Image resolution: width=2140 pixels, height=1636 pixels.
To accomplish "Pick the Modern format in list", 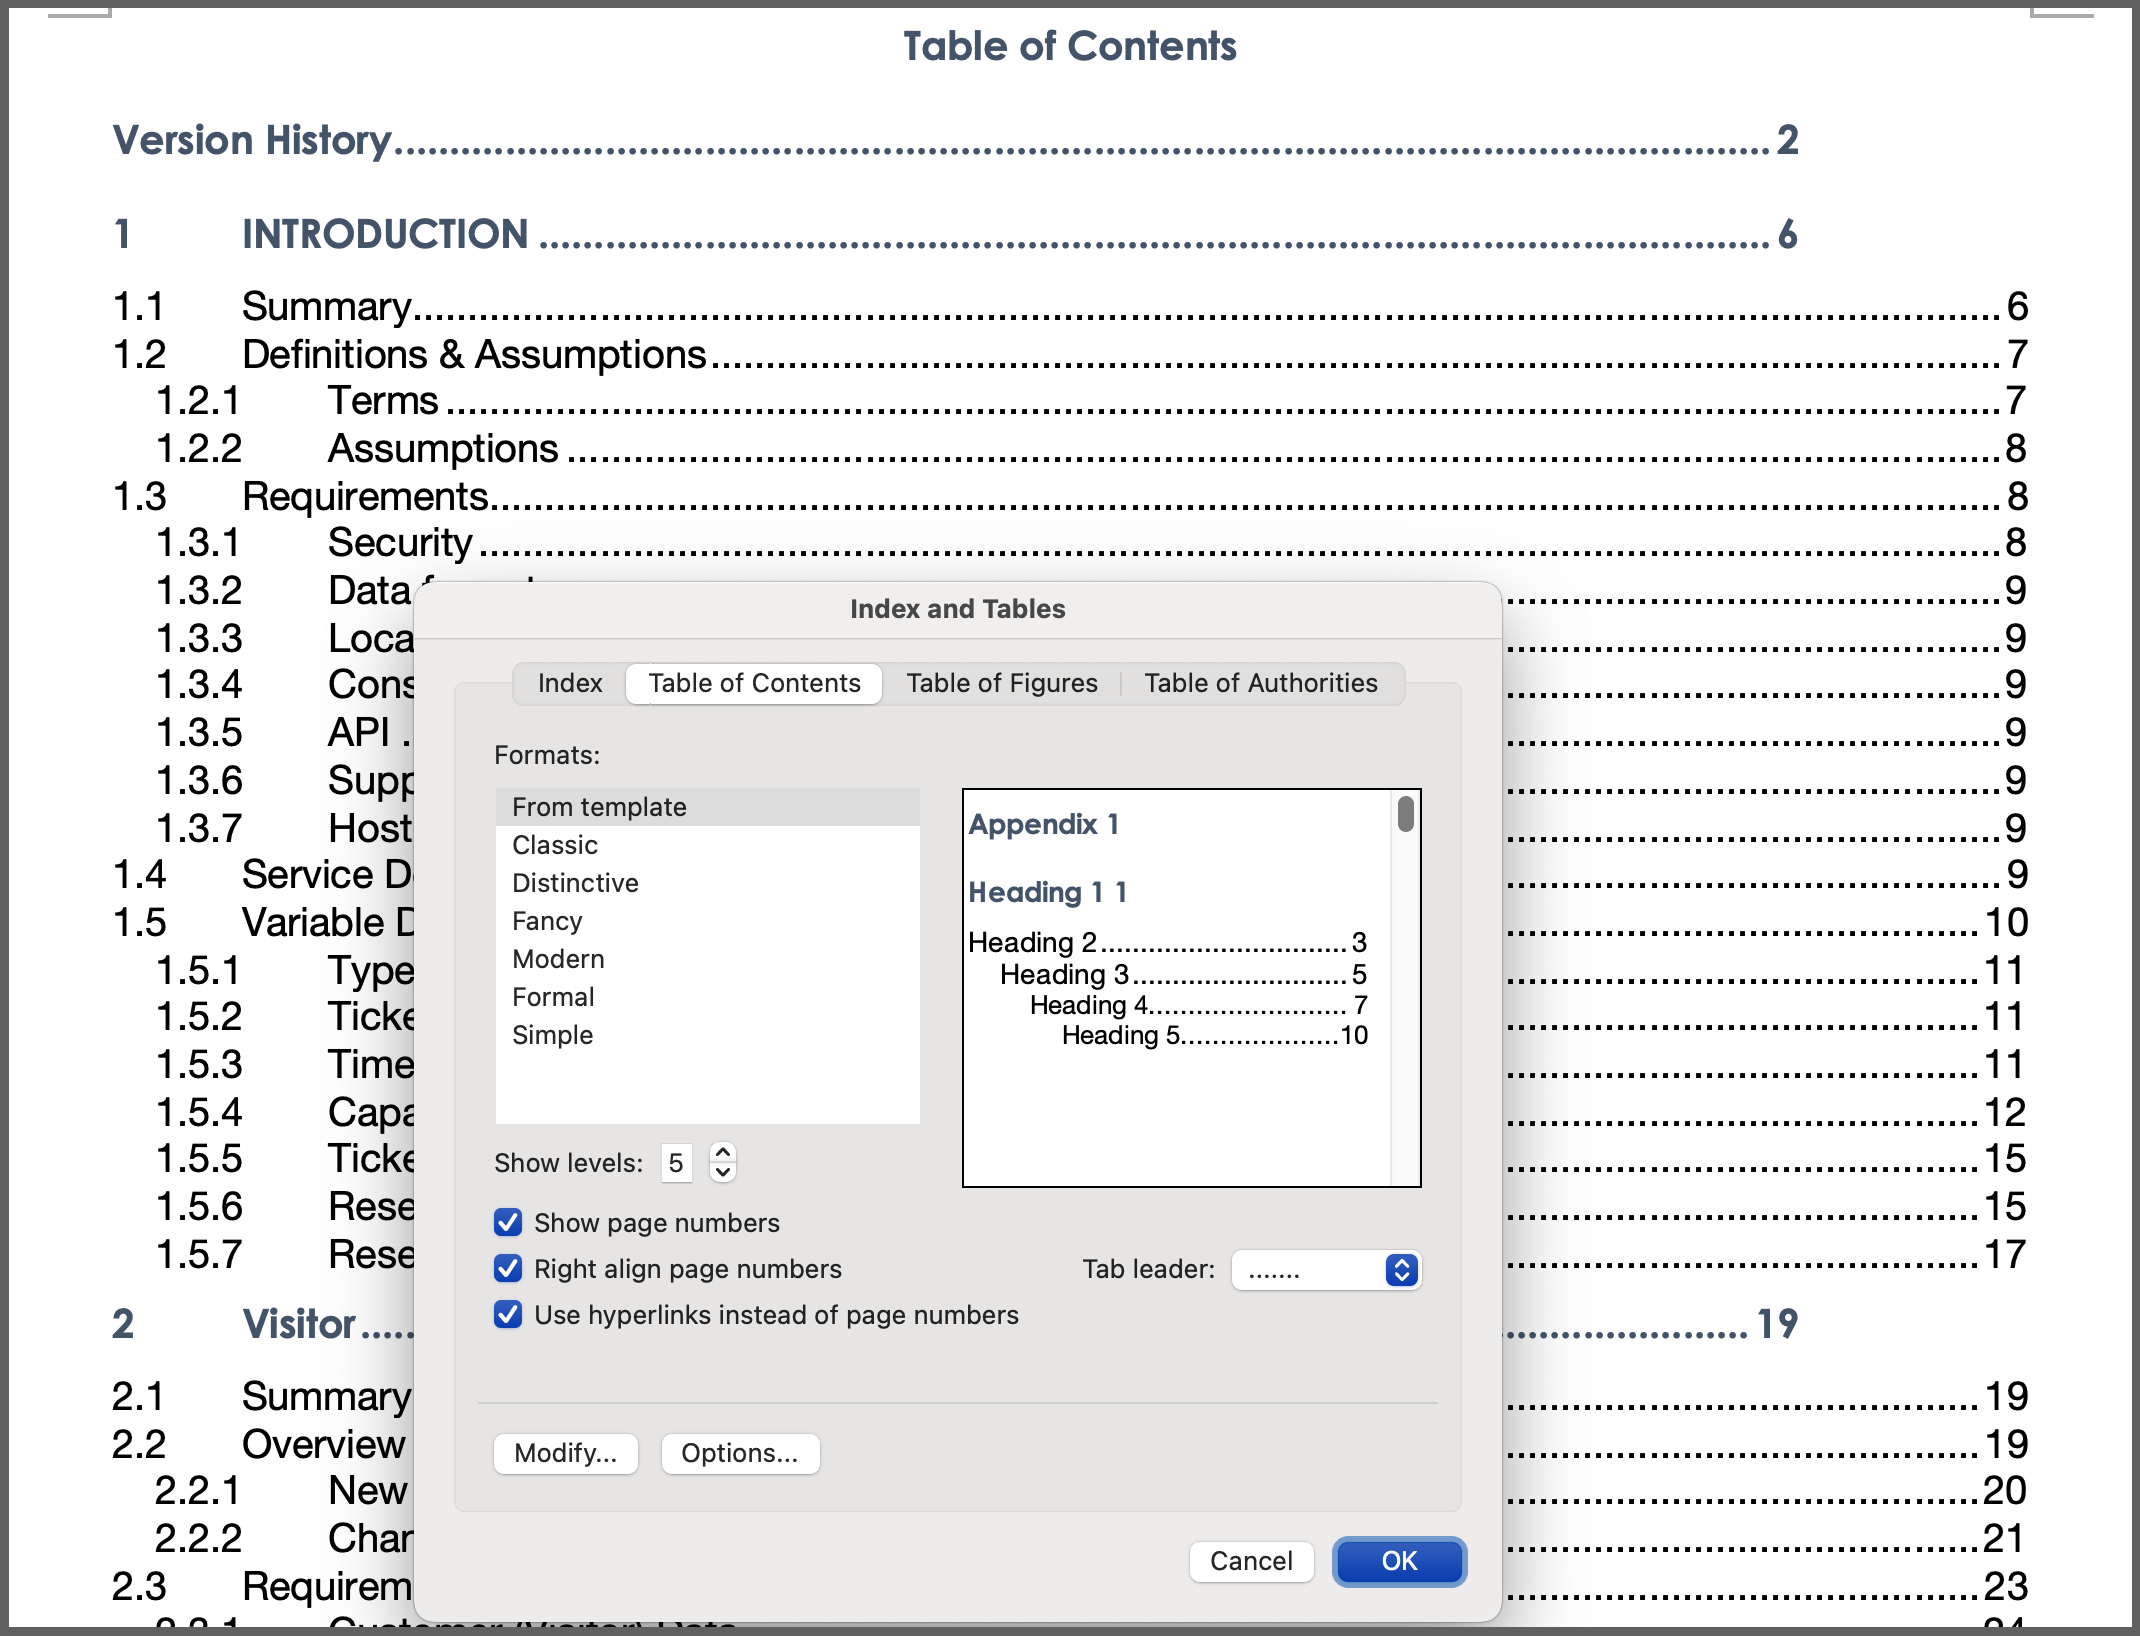I will [x=558, y=959].
